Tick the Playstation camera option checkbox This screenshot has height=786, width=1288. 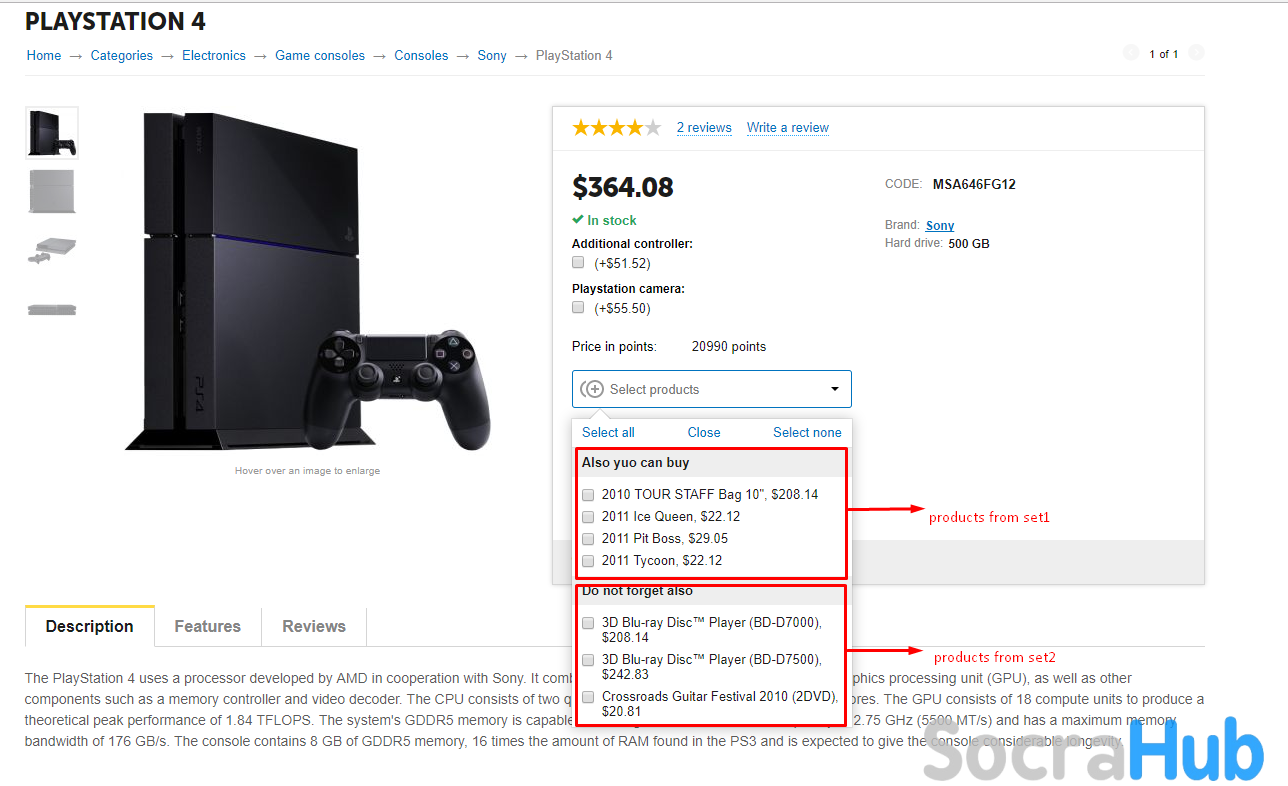pyautogui.click(x=578, y=308)
